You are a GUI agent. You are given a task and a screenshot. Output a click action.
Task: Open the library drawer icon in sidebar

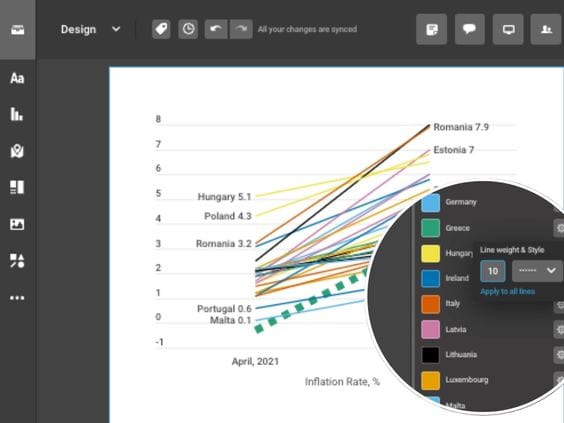point(17,29)
